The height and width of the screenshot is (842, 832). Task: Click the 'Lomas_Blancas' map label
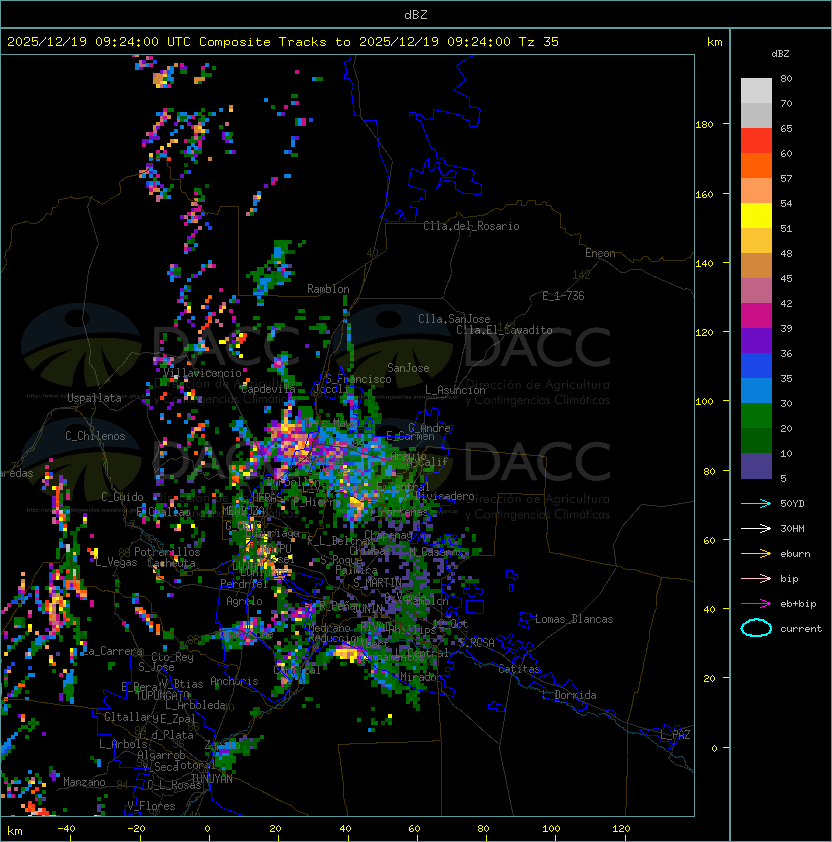[574, 619]
